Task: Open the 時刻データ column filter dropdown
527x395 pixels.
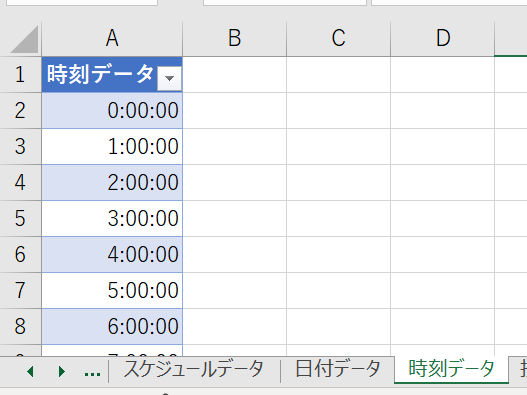Action: click(x=169, y=78)
